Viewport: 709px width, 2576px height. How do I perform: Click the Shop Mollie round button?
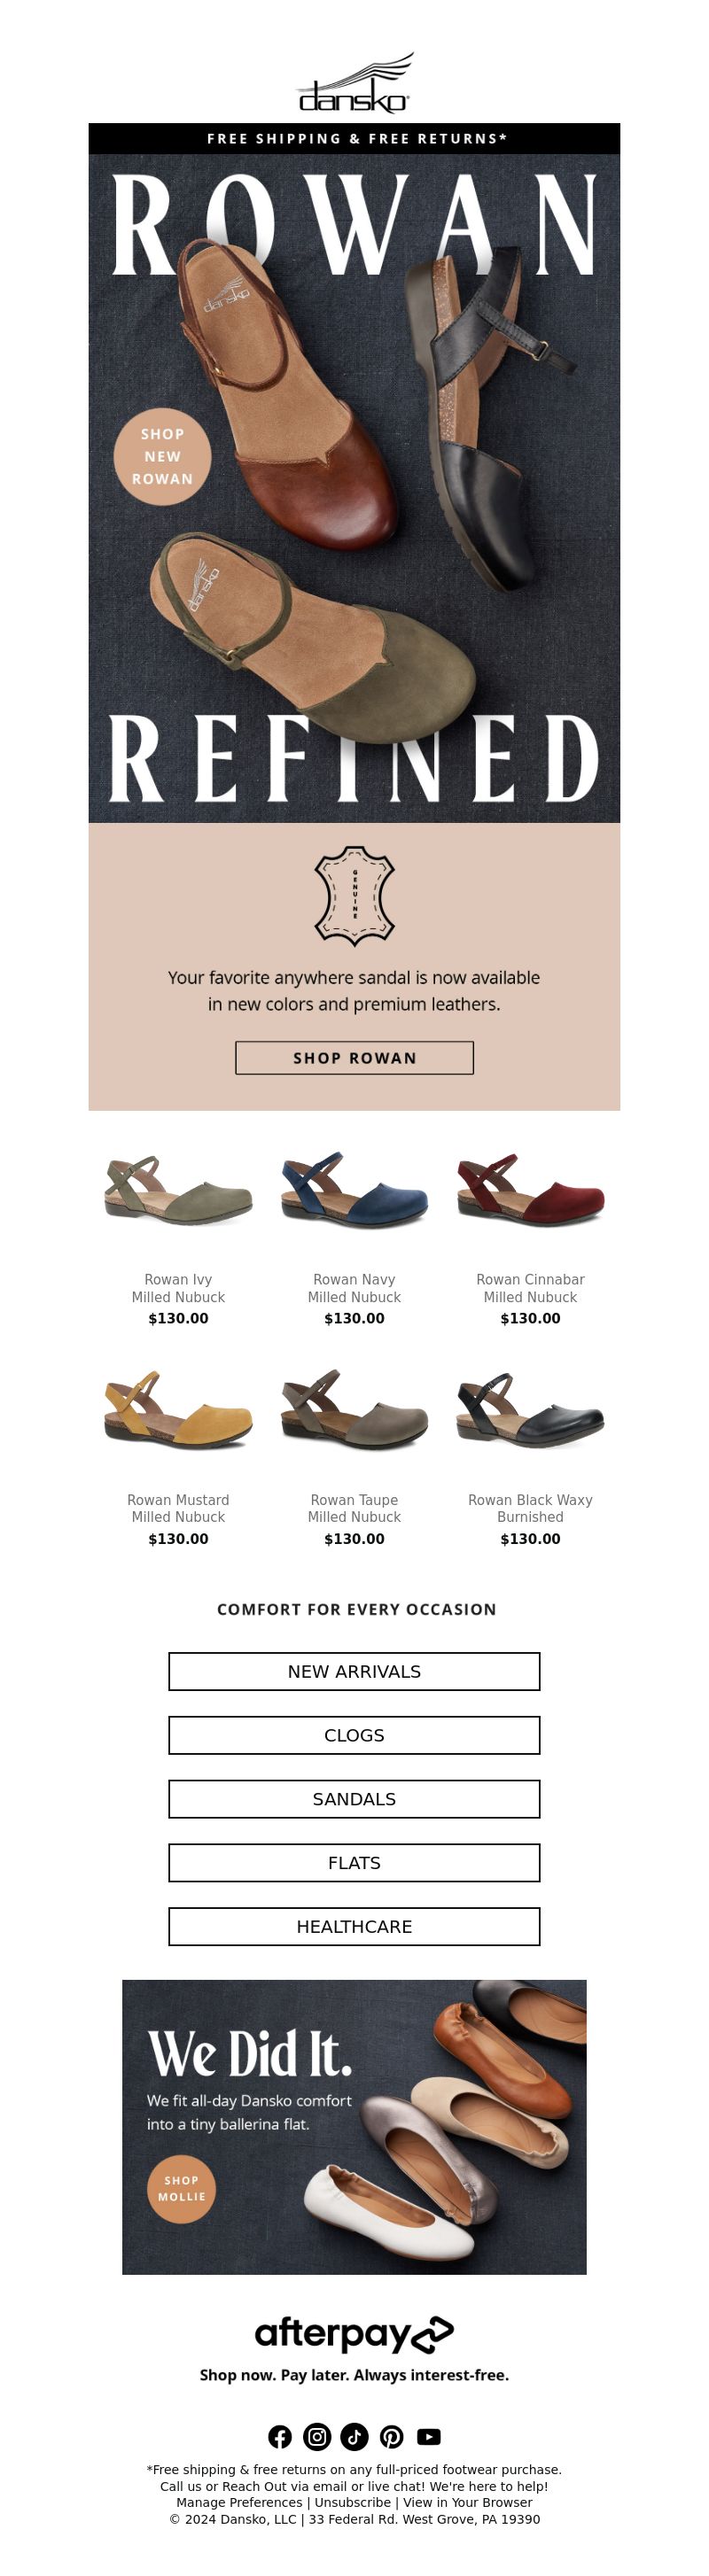pyautogui.click(x=182, y=2189)
